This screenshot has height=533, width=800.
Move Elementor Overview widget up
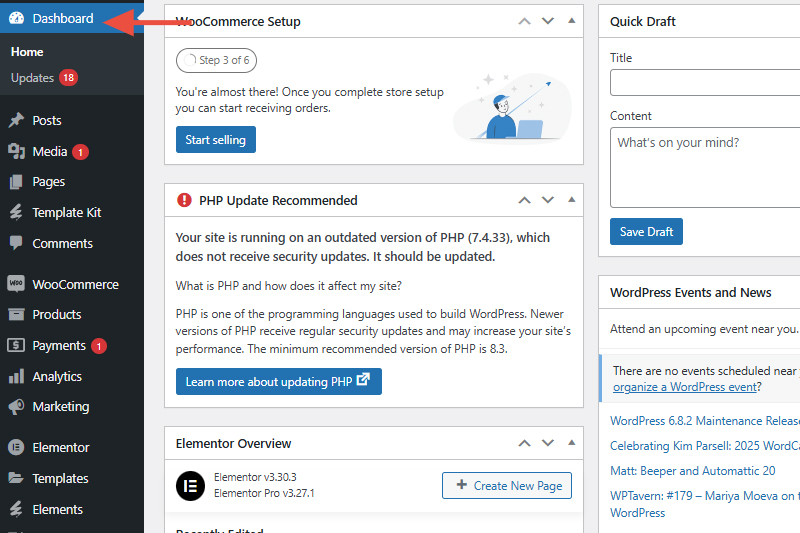[524, 443]
